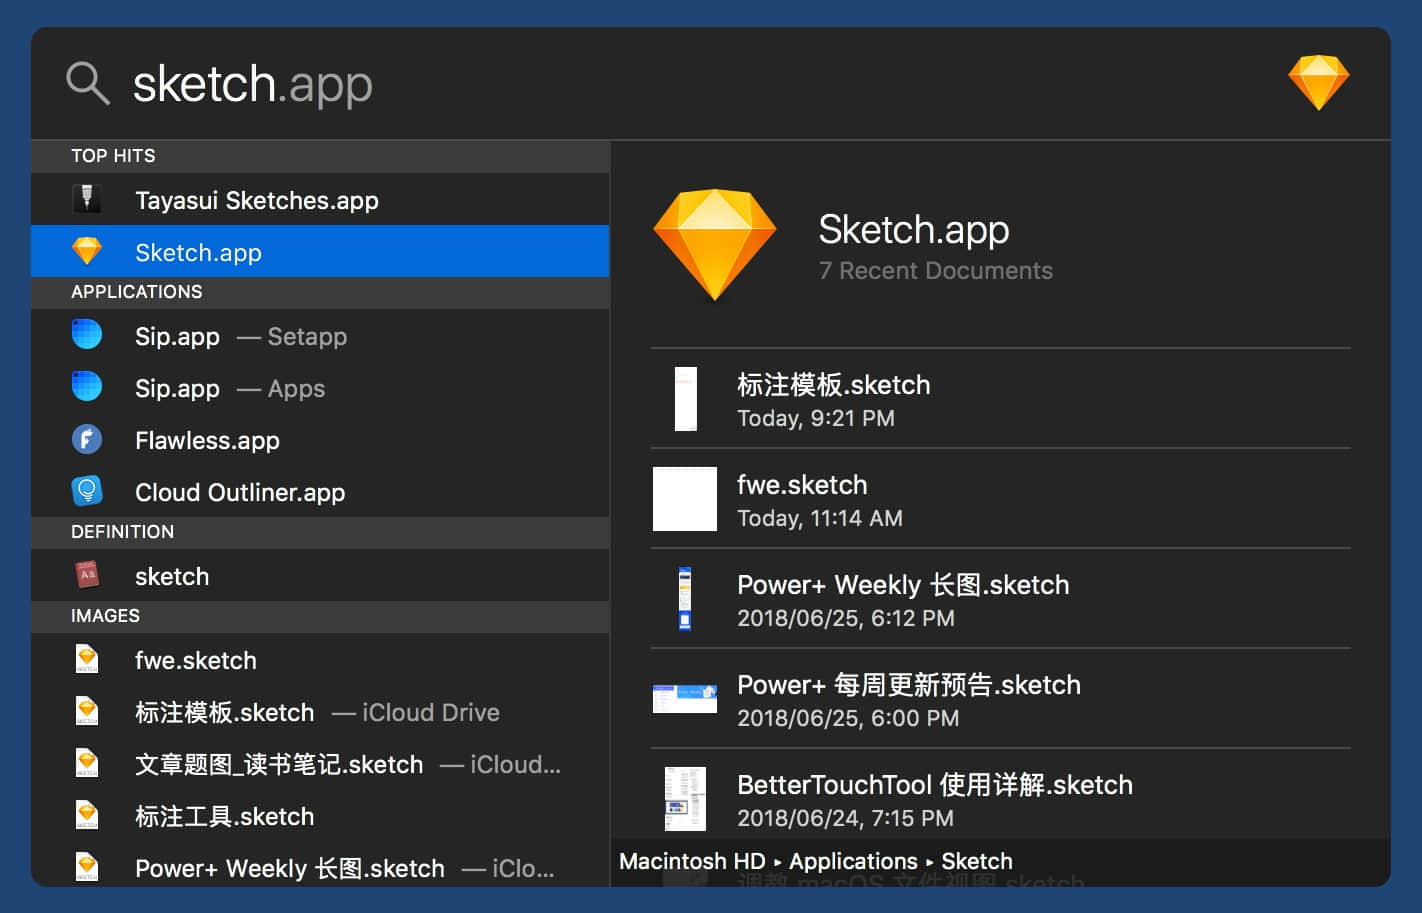1422x913 pixels.
Task: Click the Tayasui Sketches app icon
Action: tap(87, 199)
